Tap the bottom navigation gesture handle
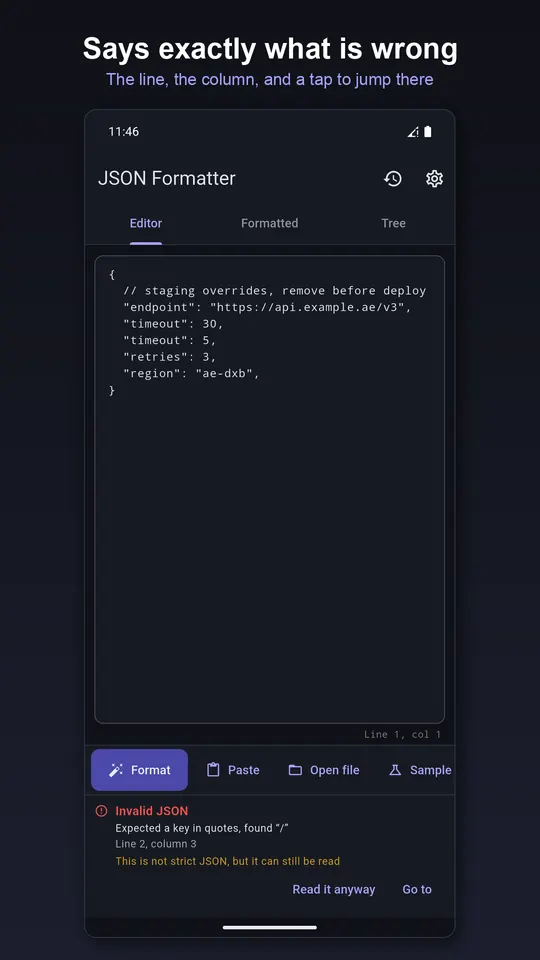 [x=269, y=928]
